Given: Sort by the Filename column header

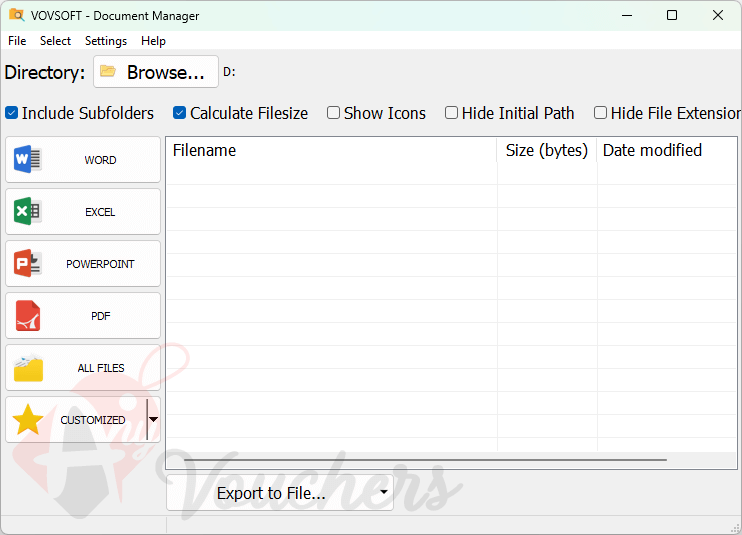Looking at the screenshot, I should point(331,150).
